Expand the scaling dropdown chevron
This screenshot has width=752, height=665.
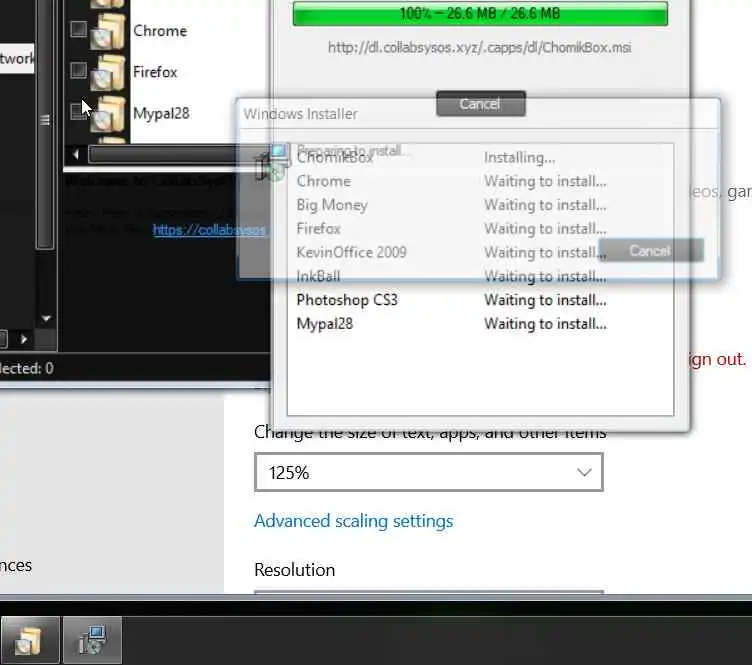click(x=584, y=472)
